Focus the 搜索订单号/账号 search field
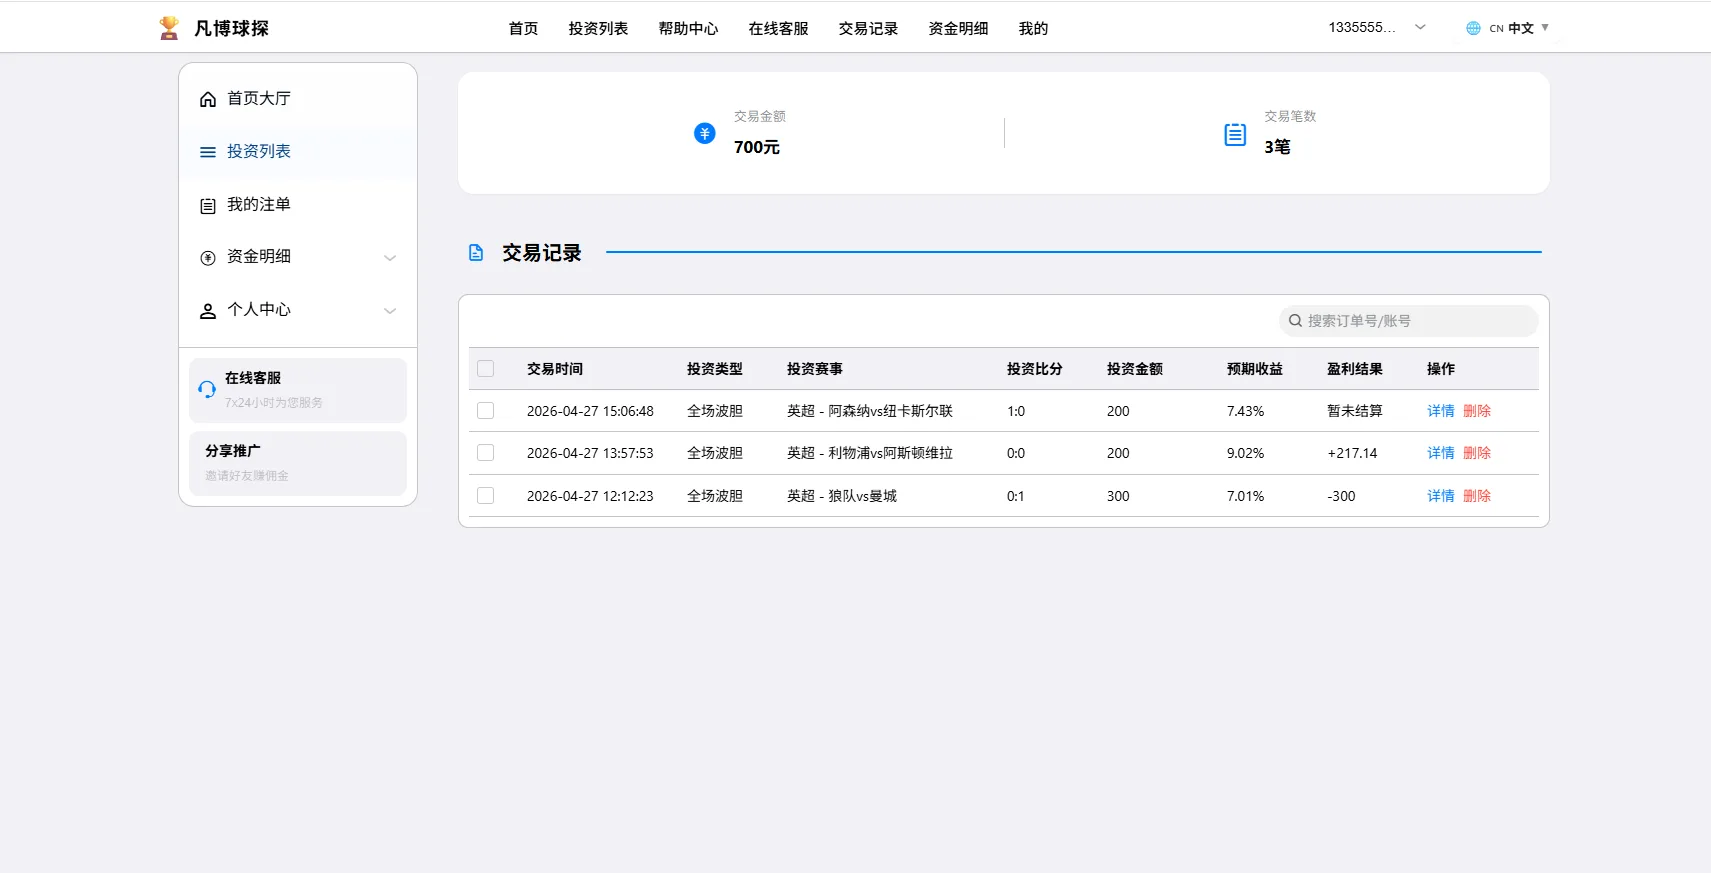The height and width of the screenshot is (873, 1711). (x=1408, y=321)
